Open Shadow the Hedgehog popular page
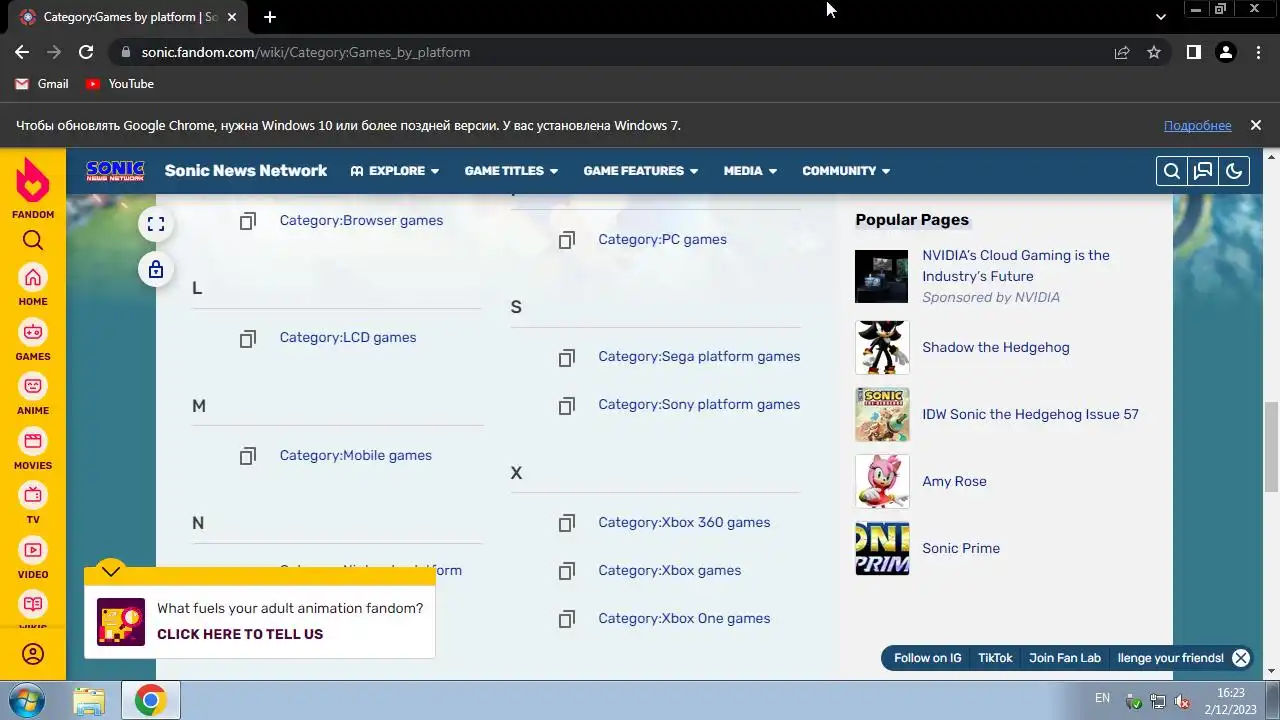Viewport: 1280px width, 720px height. 996,347
